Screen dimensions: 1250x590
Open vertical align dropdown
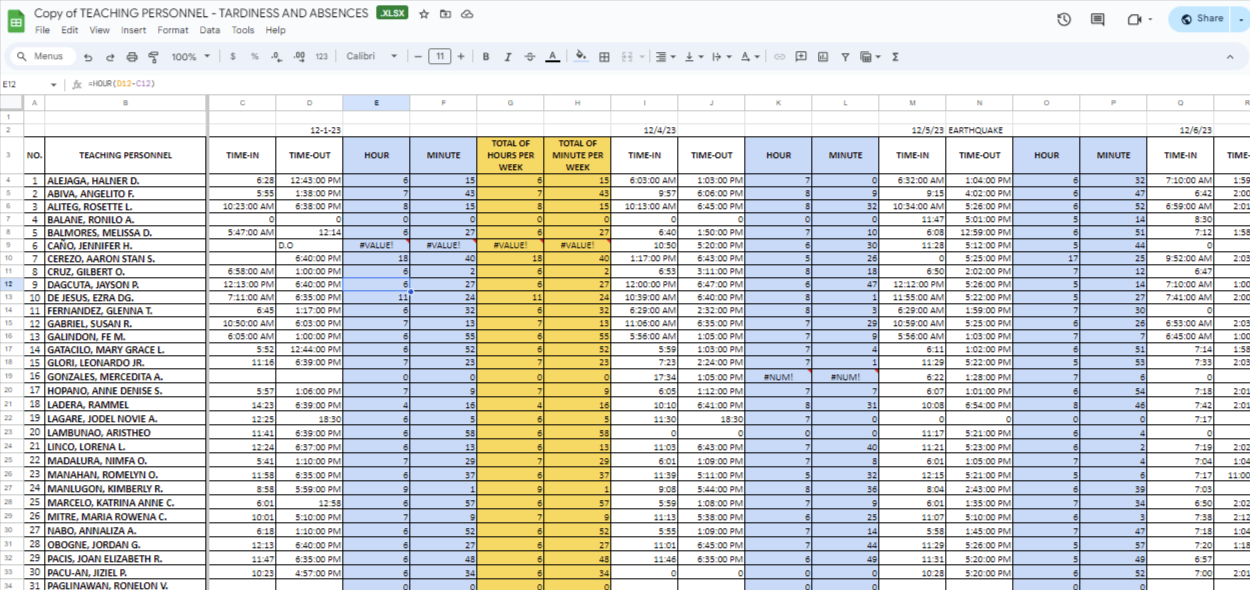693,57
